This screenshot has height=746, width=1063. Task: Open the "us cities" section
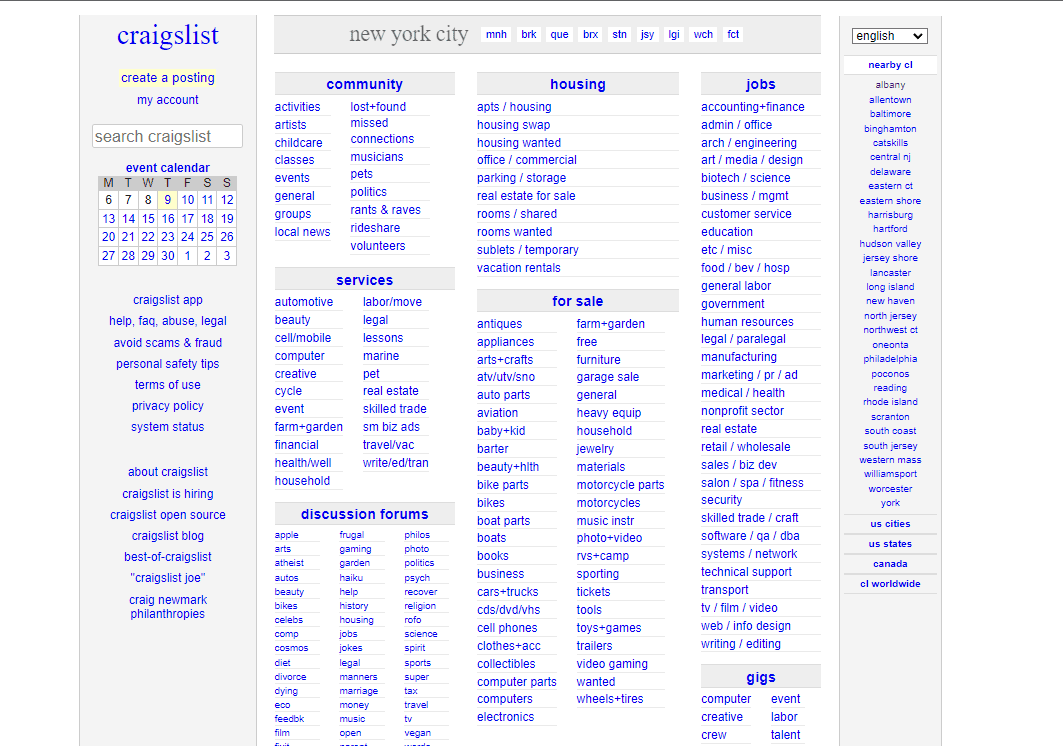click(889, 523)
